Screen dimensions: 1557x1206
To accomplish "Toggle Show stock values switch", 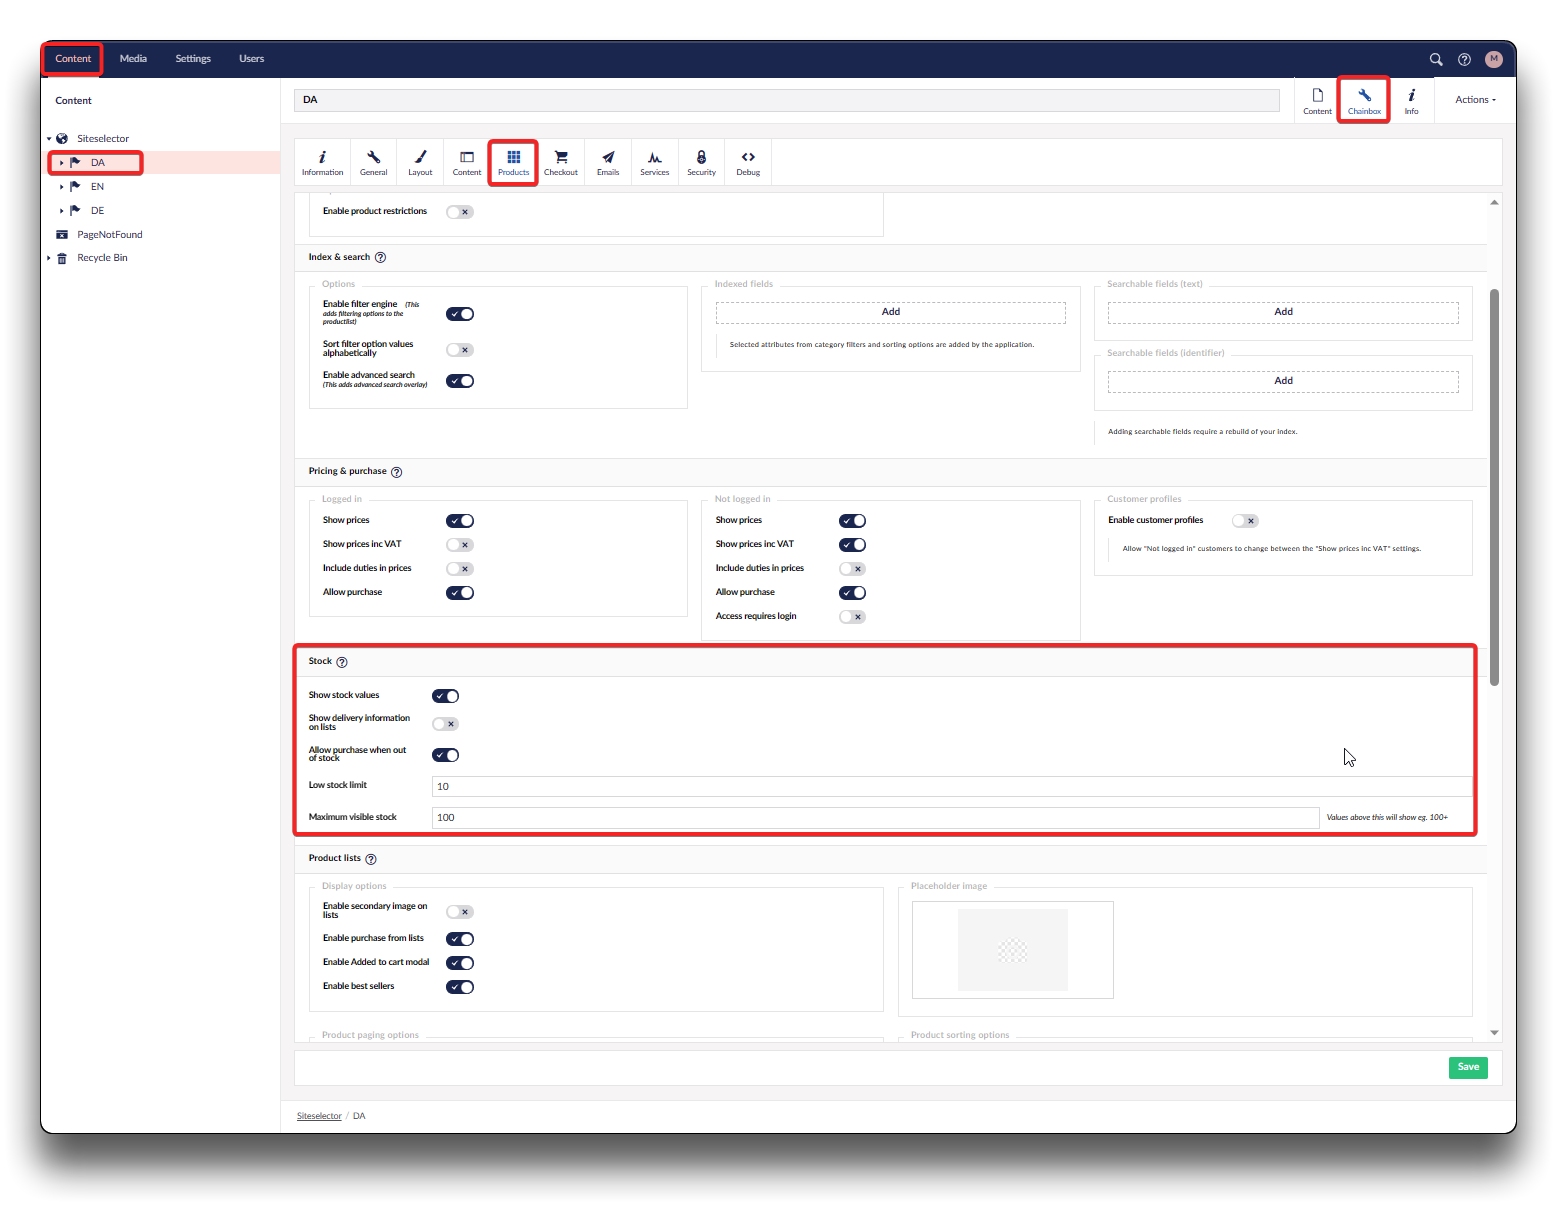I will [445, 696].
